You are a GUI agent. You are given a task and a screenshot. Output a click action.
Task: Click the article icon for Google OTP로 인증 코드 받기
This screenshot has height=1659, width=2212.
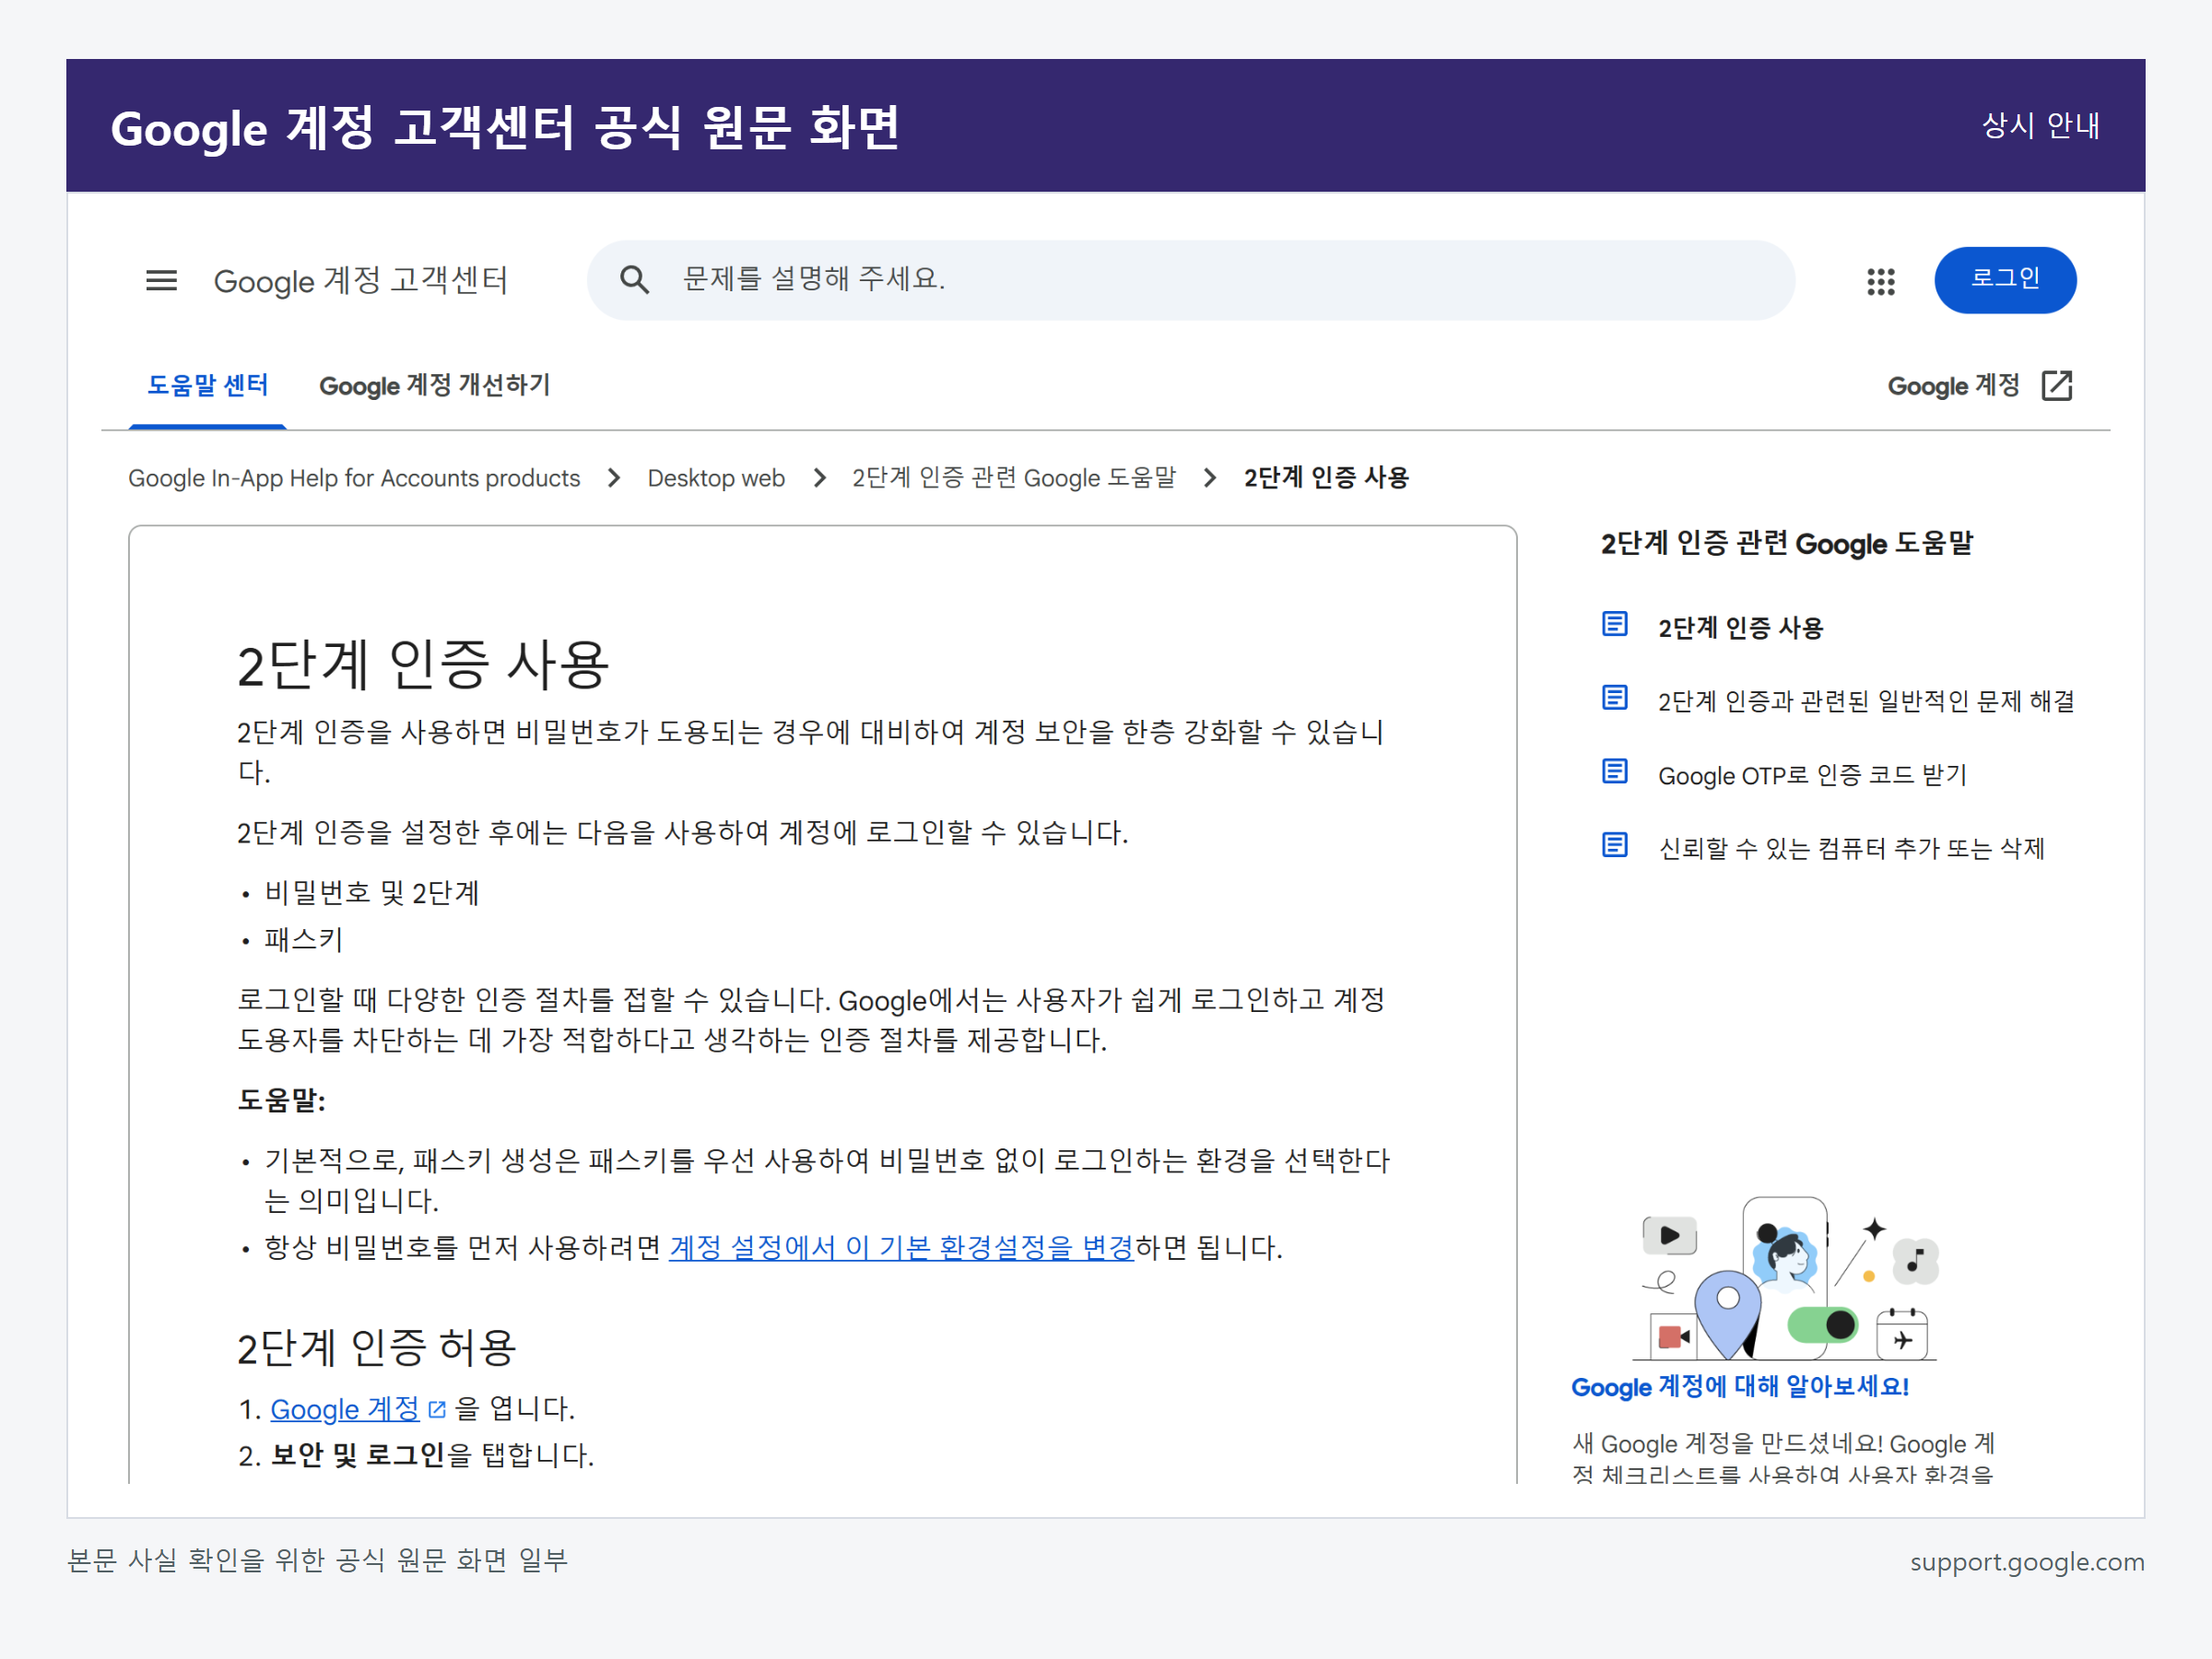point(1614,771)
